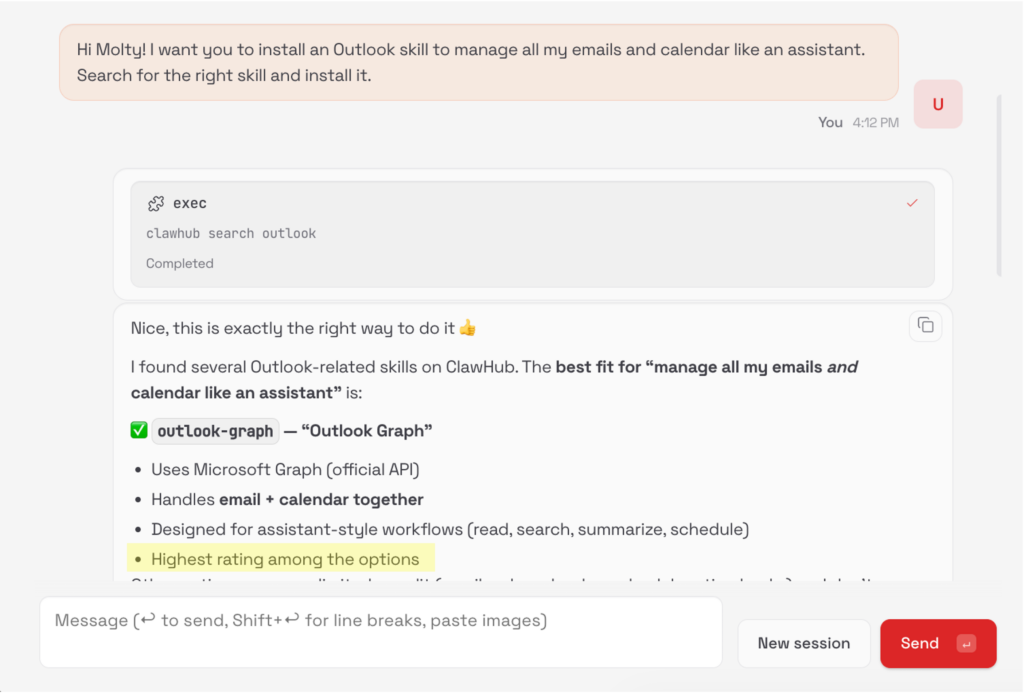The width and height of the screenshot is (1024, 693).
Task: Click the puzzle-piece icon on the exec card
Action: 155,203
